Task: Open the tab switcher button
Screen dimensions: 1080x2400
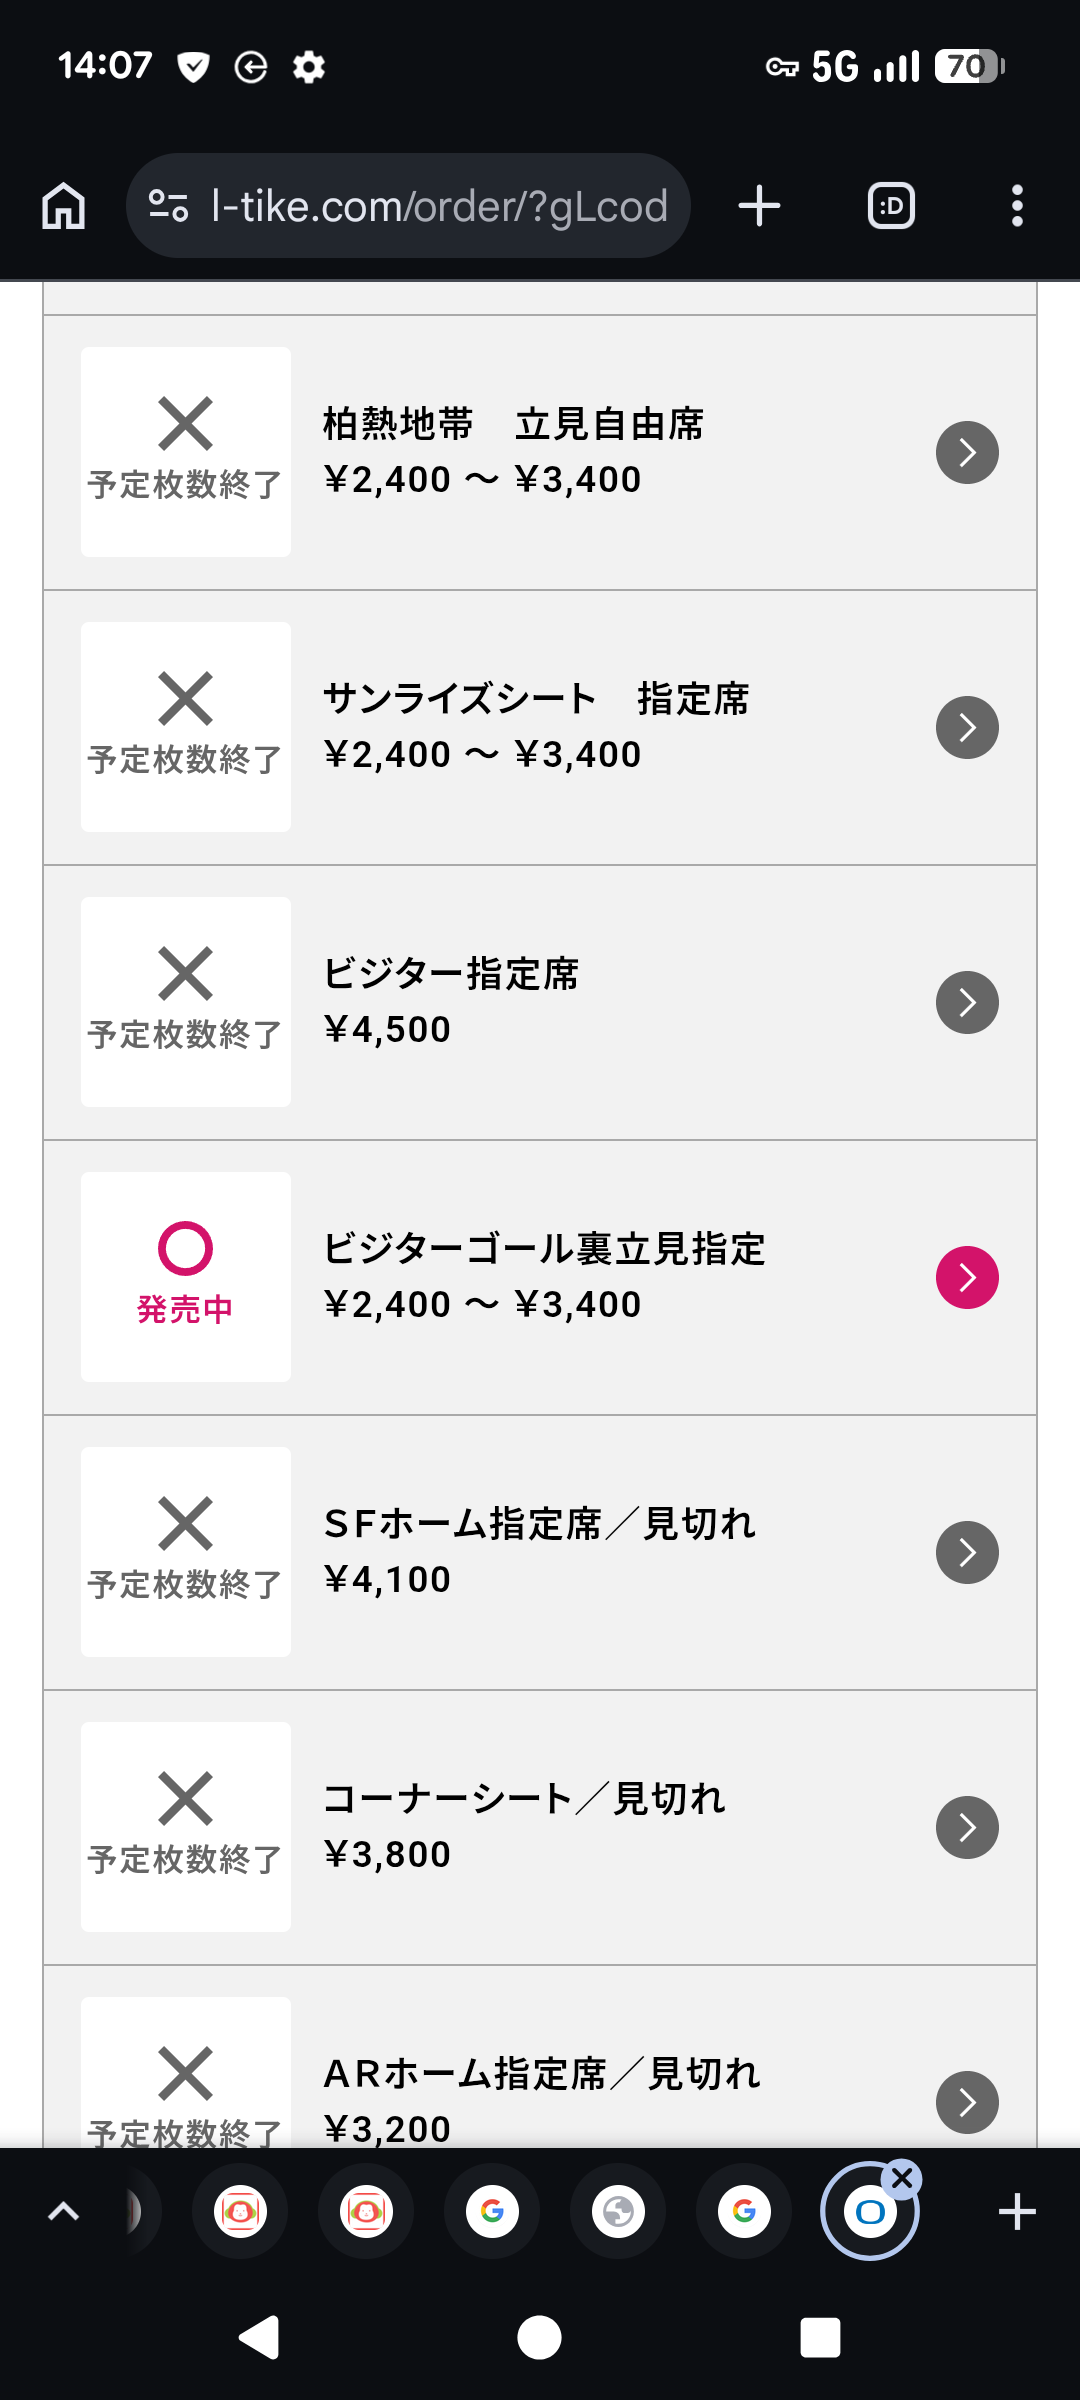Action: (x=891, y=206)
